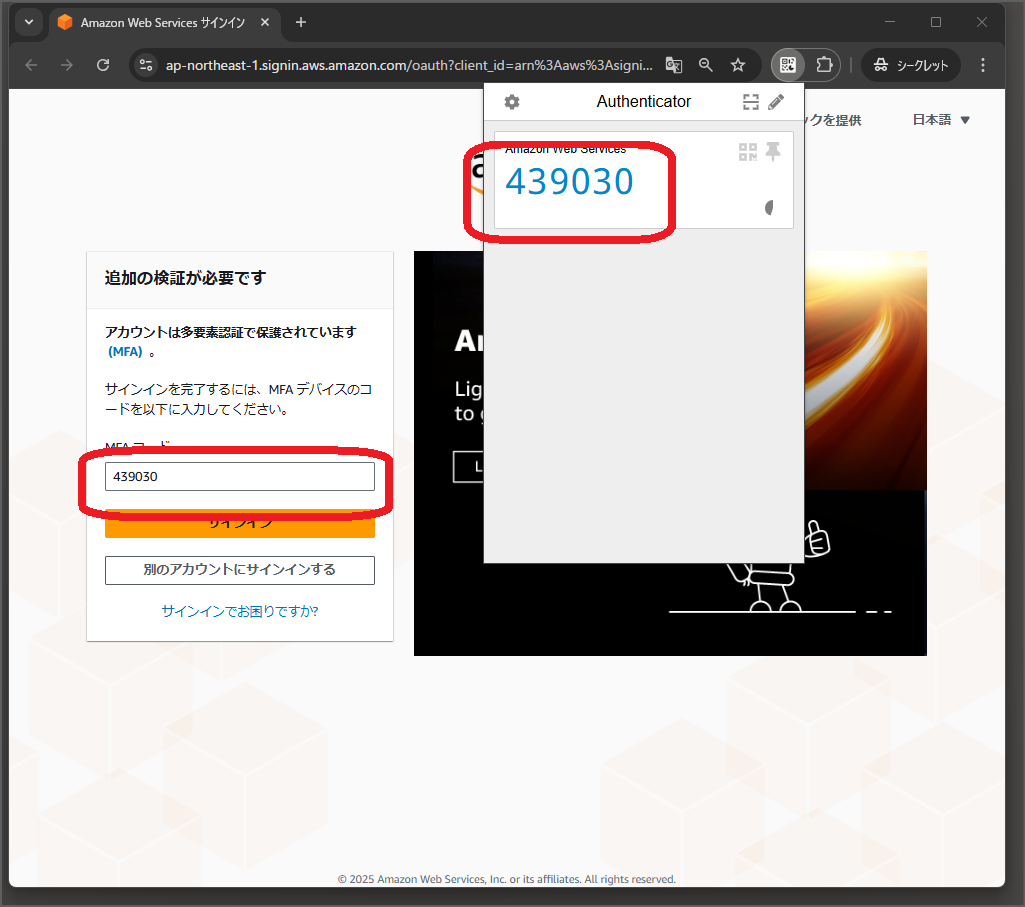Click 別のアカウントにサインインする button

[x=240, y=570]
